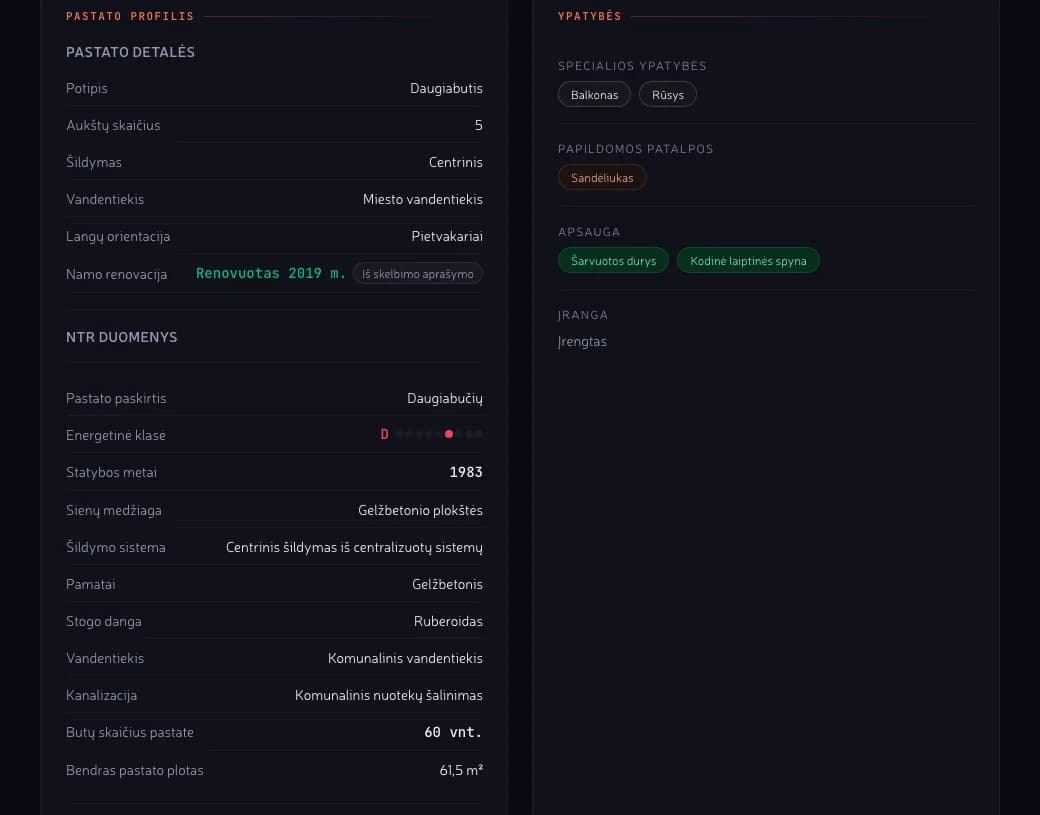Image resolution: width=1040 pixels, height=815 pixels.
Task: Click the 'Statybos metai' row label
Action: tap(111, 473)
